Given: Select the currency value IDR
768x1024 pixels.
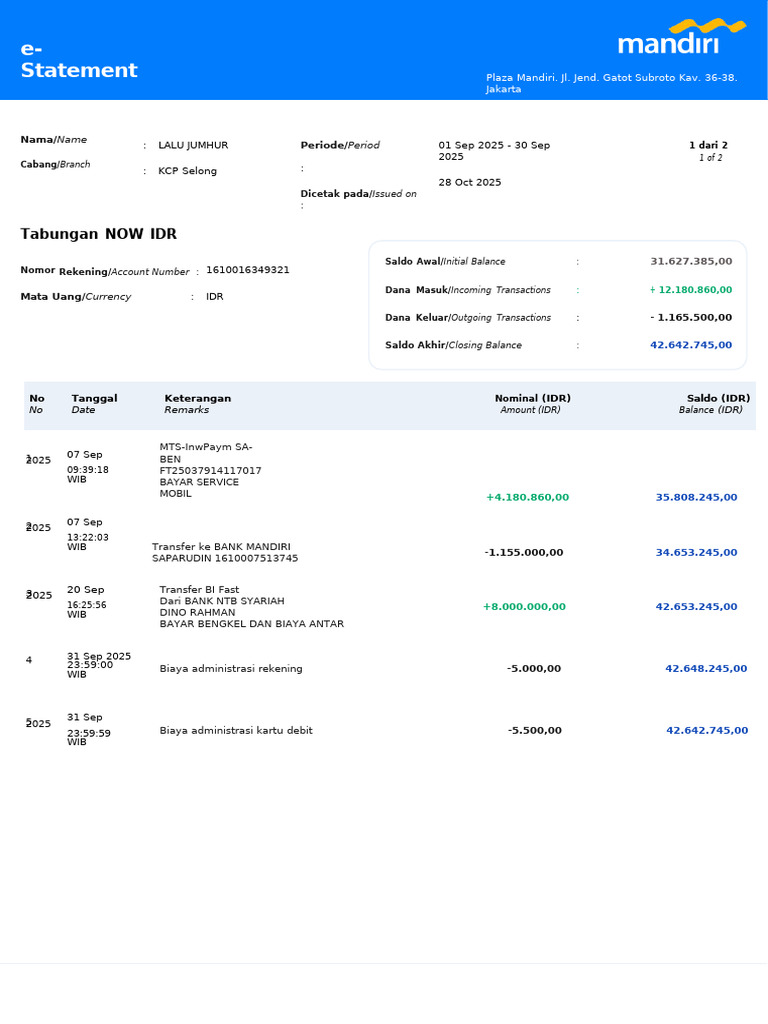Looking at the screenshot, I should 215,296.
